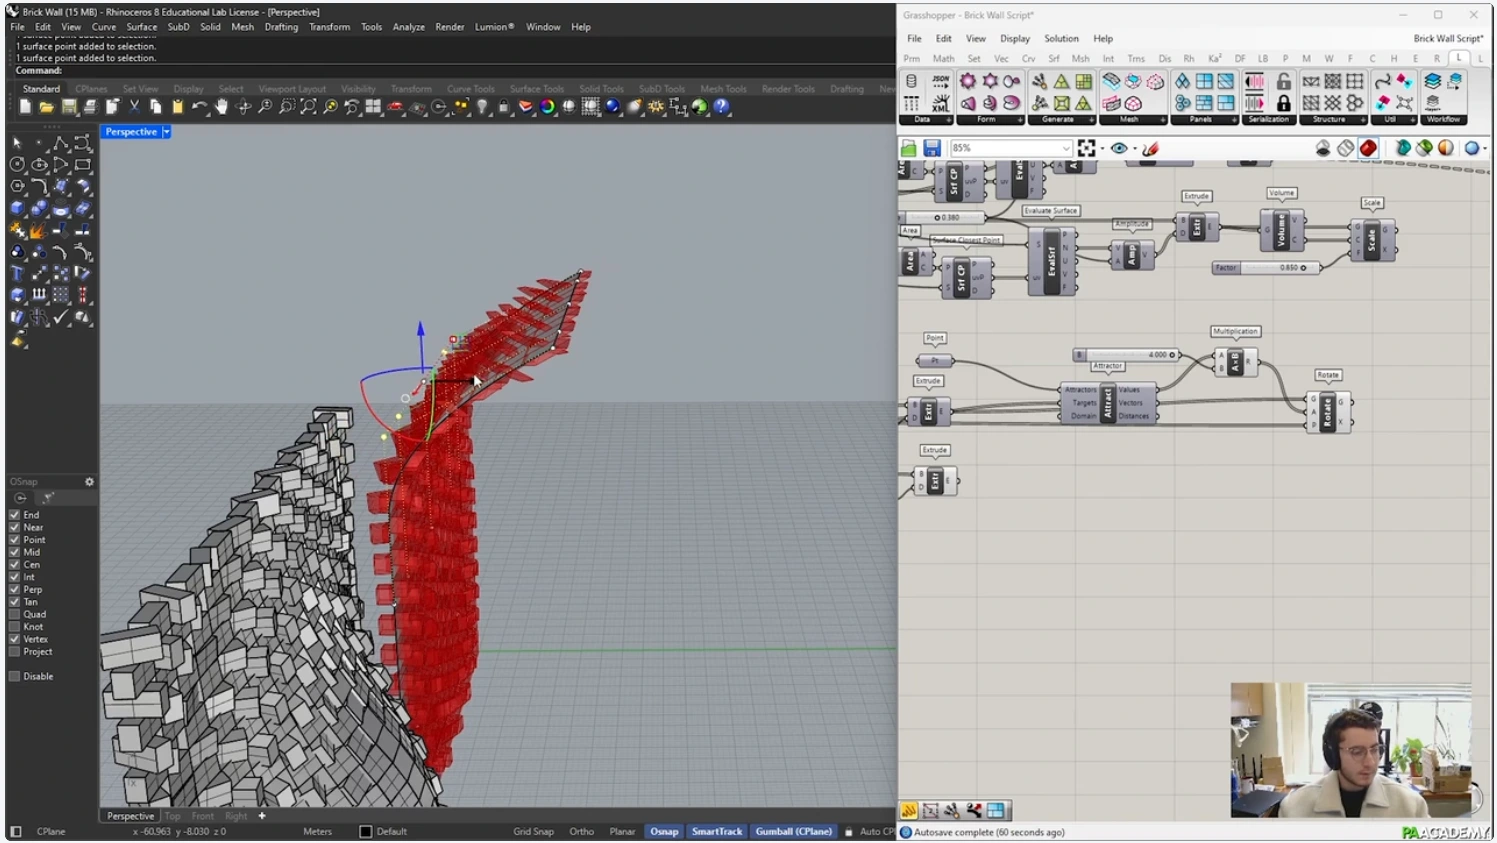The height and width of the screenshot is (843, 1497).
Task: Open the Grasshopper Solution menu
Action: pos(1061,39)
